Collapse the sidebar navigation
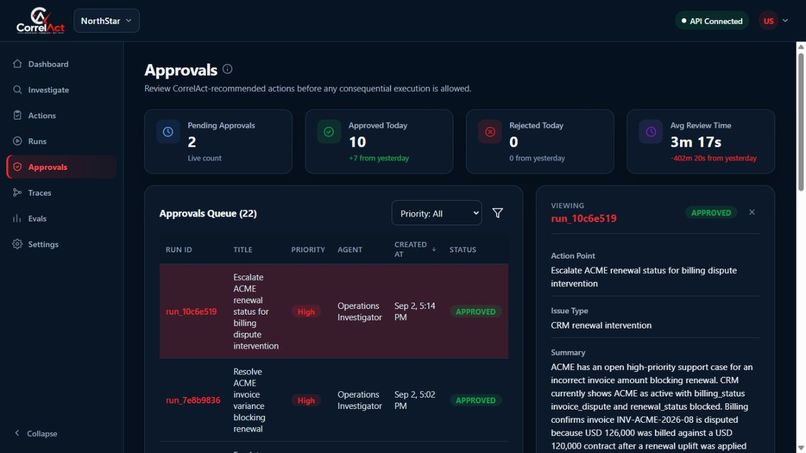Image resolution: width=806 pixels, height=453 pixels. [36, 433]
